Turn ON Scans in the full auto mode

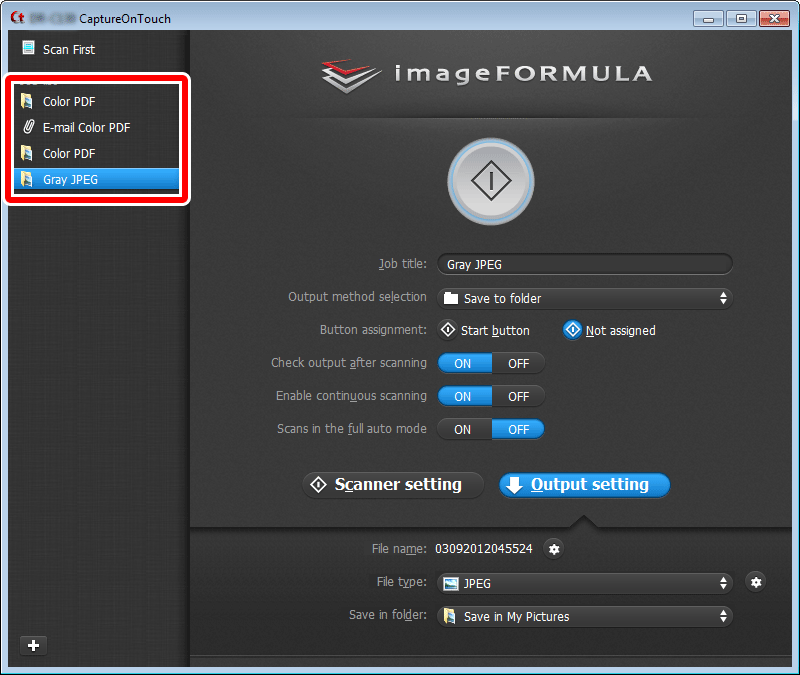point(464,430)
